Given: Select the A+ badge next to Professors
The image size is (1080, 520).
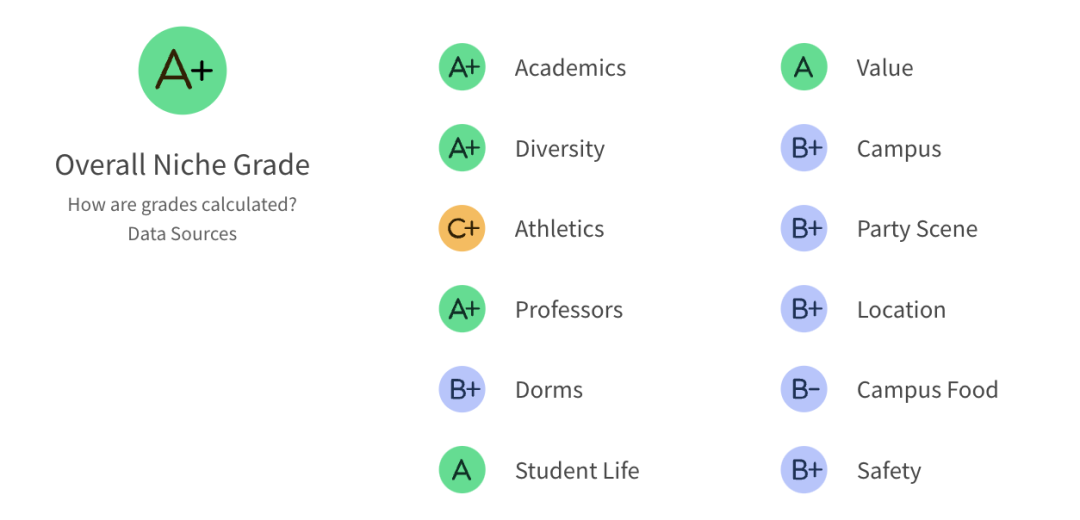Looking at the screenshot, I should (462, 309).
